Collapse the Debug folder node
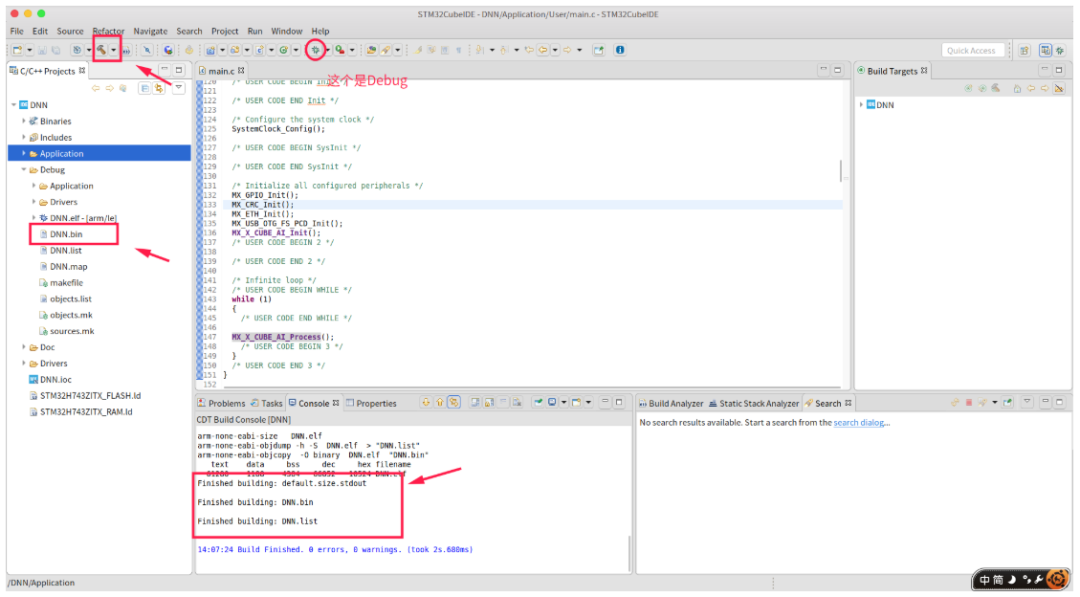Viewport: 1080px width, 597px height. click(x=24, y=169)
